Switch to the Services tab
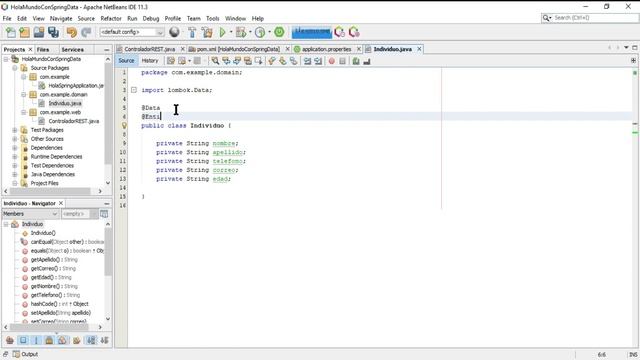The width and height of the screenshot is (640, 360). 73,49
